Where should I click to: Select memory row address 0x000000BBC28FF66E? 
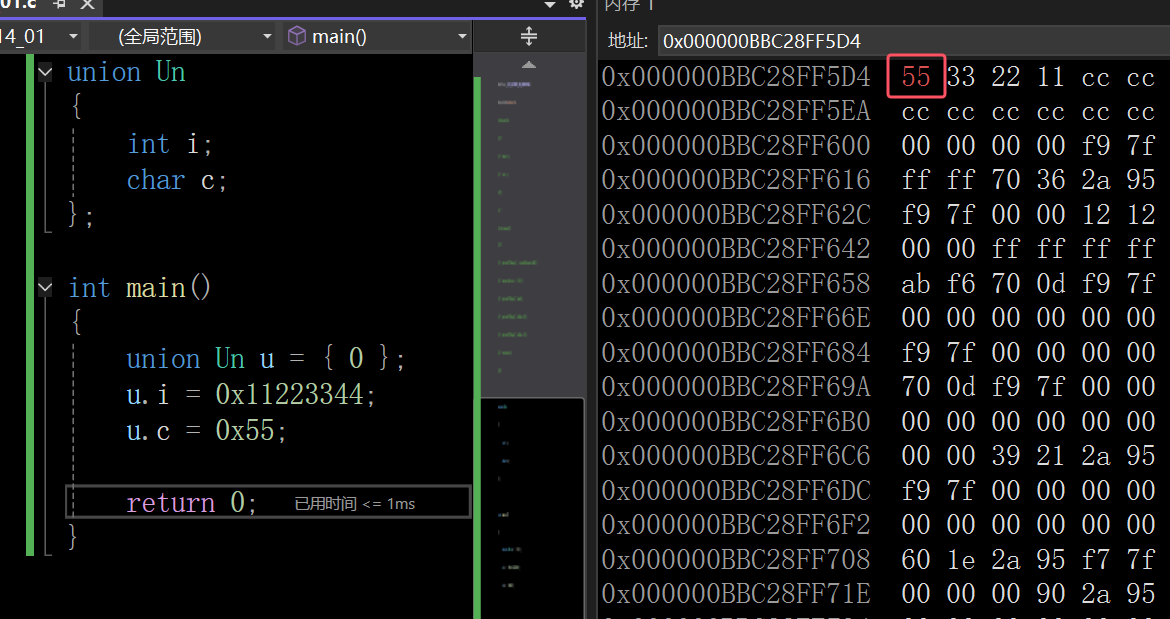pos(736,318)
